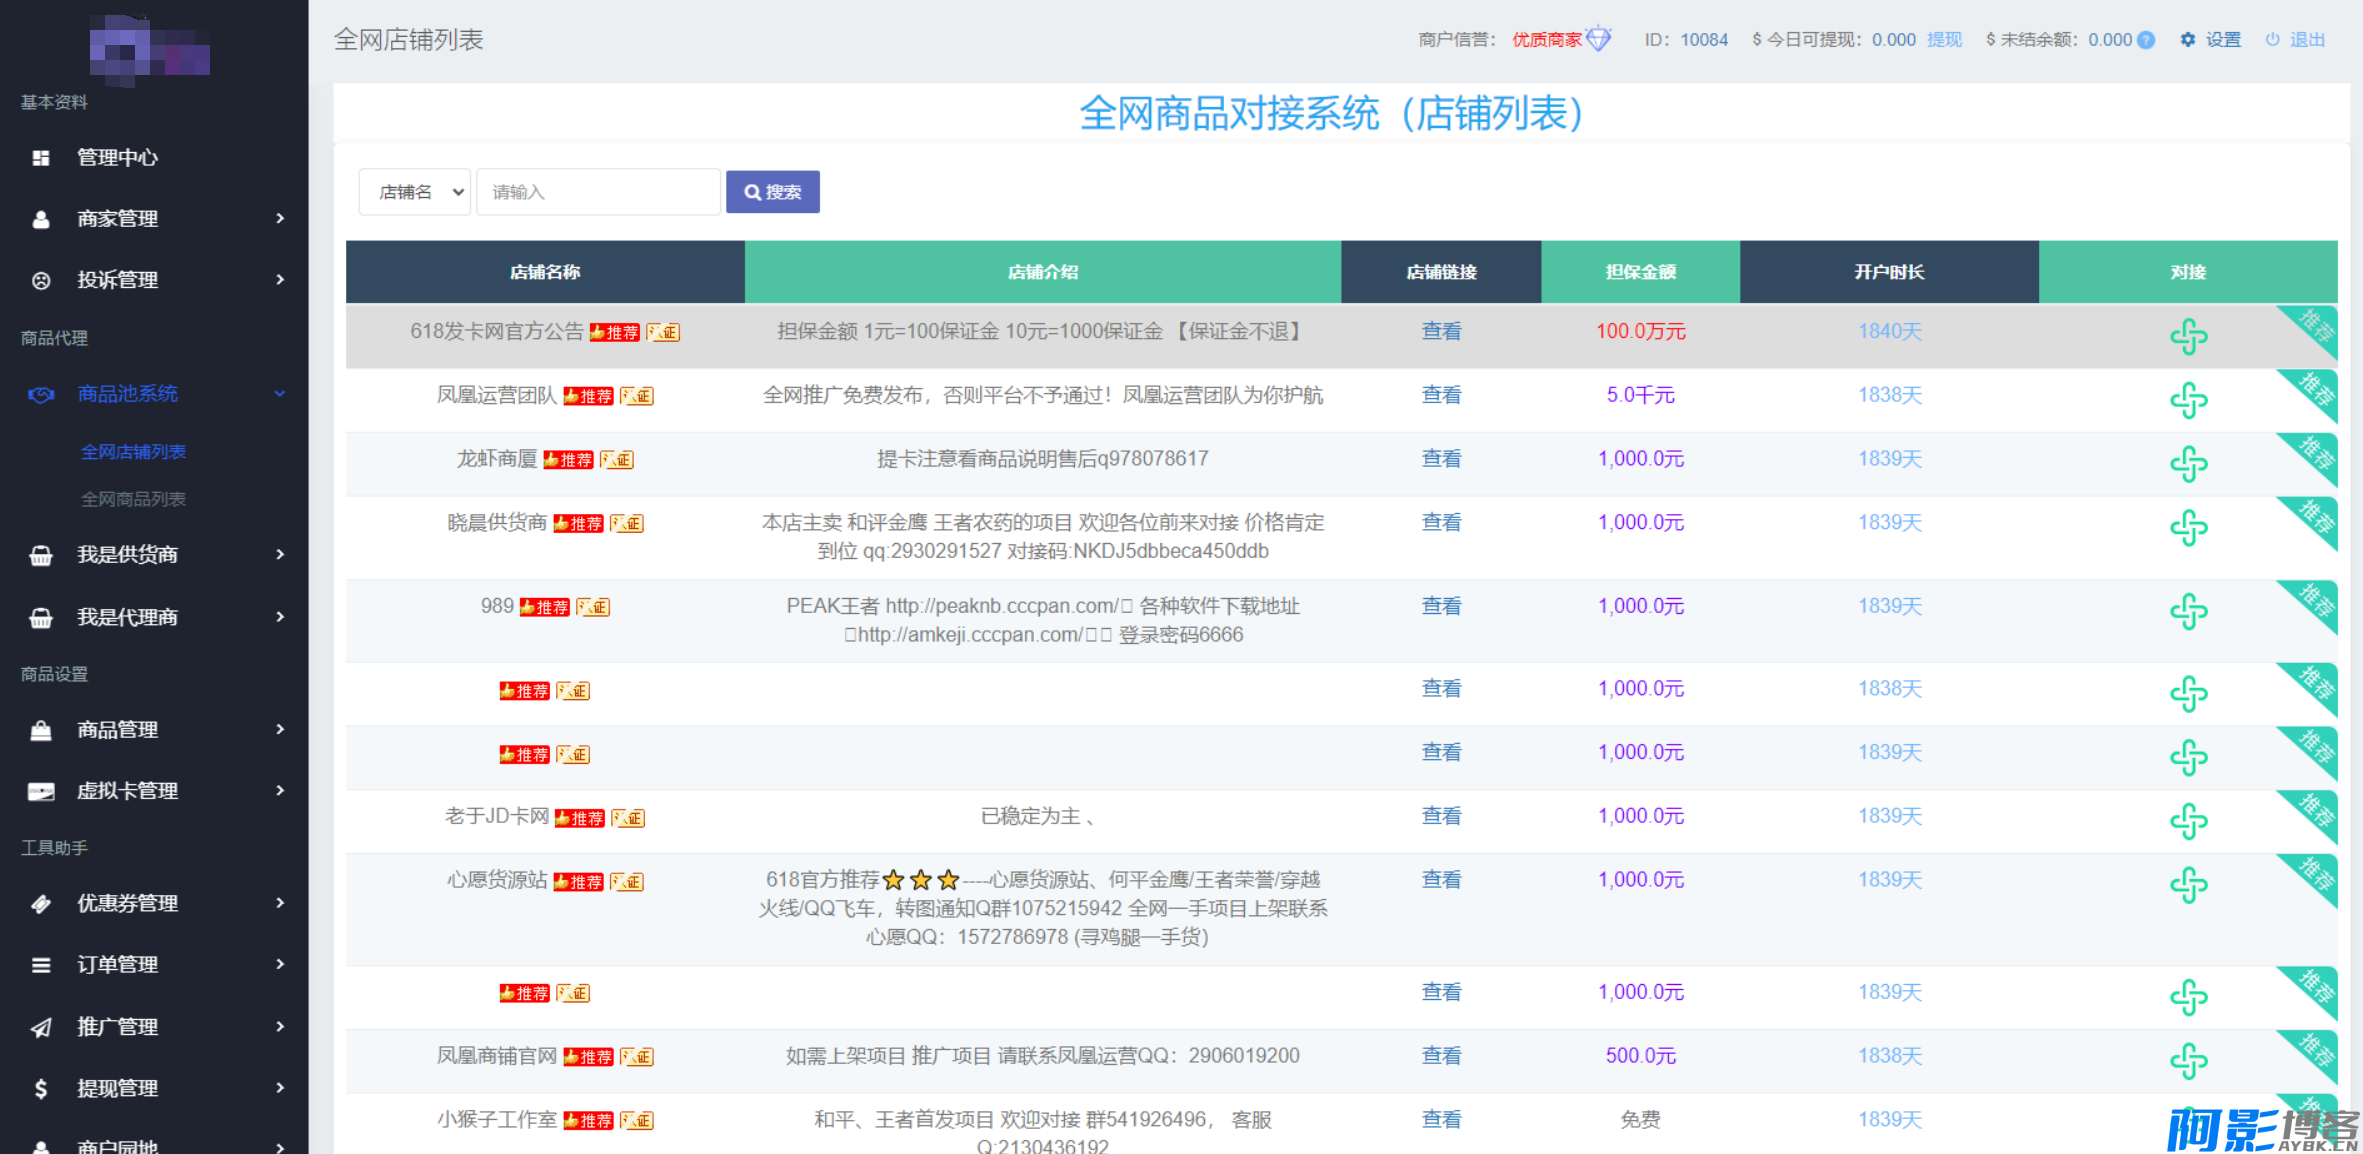Image resolution: width=2363 pixels, height=1154 pixels.
Task: Click the help question mark beside 未结余额
Action: 2146,40
